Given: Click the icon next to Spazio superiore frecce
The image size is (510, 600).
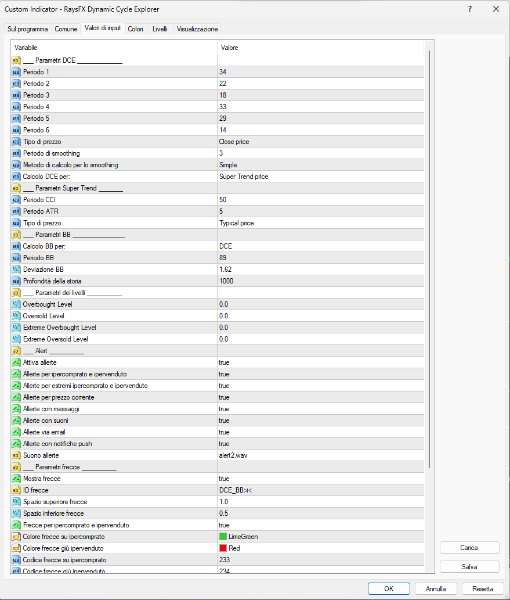Looking at the screenshot, I should (16, 502).
